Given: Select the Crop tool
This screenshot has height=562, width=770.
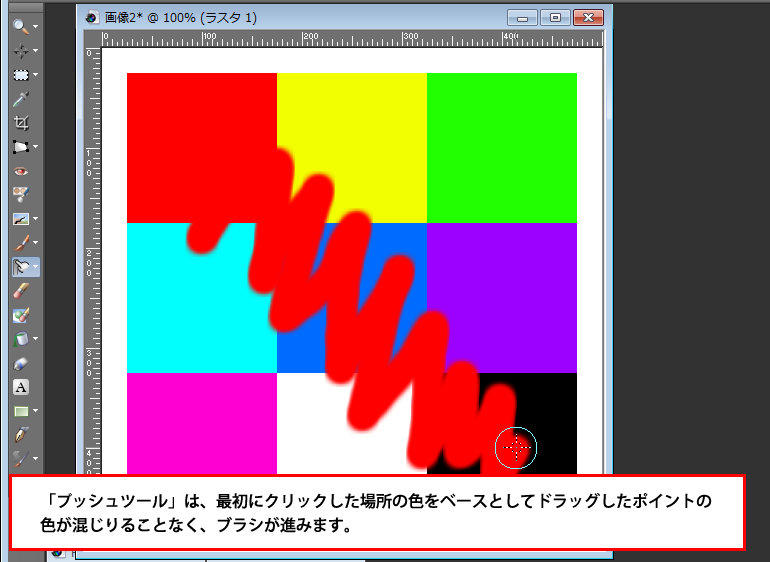Looking at the screenshot, I should tap(21, 123).
